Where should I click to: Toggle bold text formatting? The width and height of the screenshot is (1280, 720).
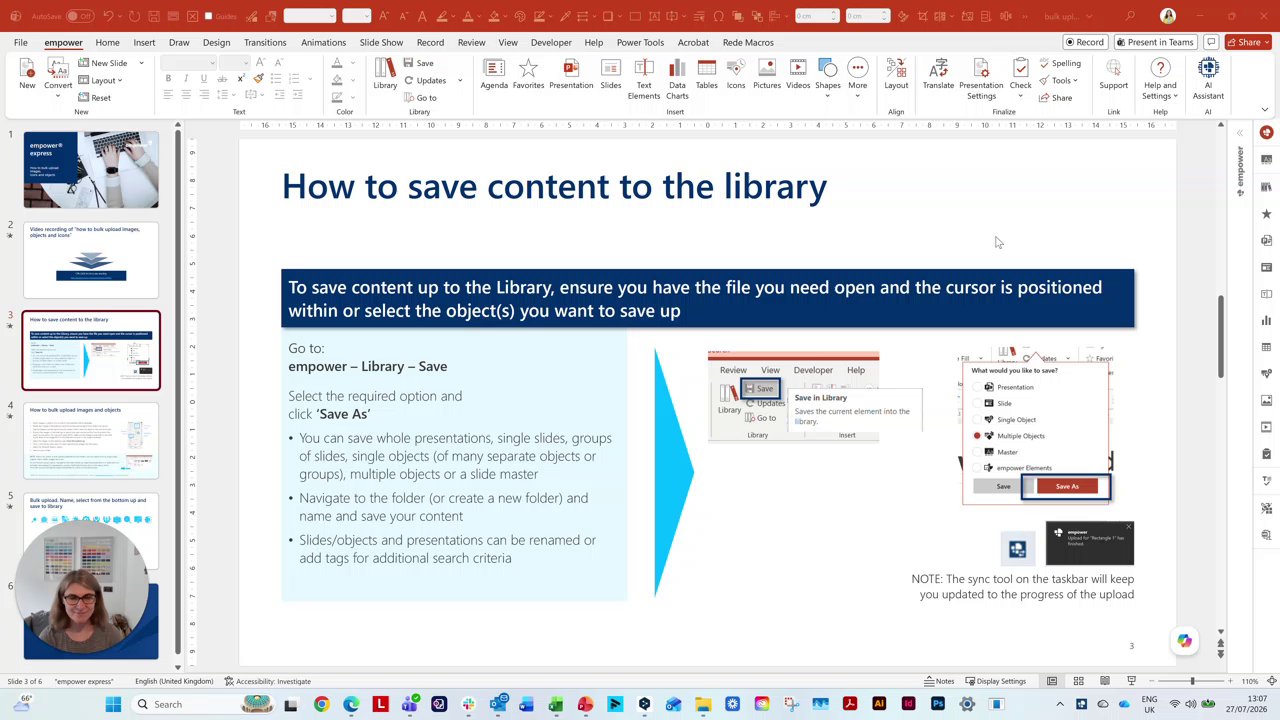tap(168, 79)
